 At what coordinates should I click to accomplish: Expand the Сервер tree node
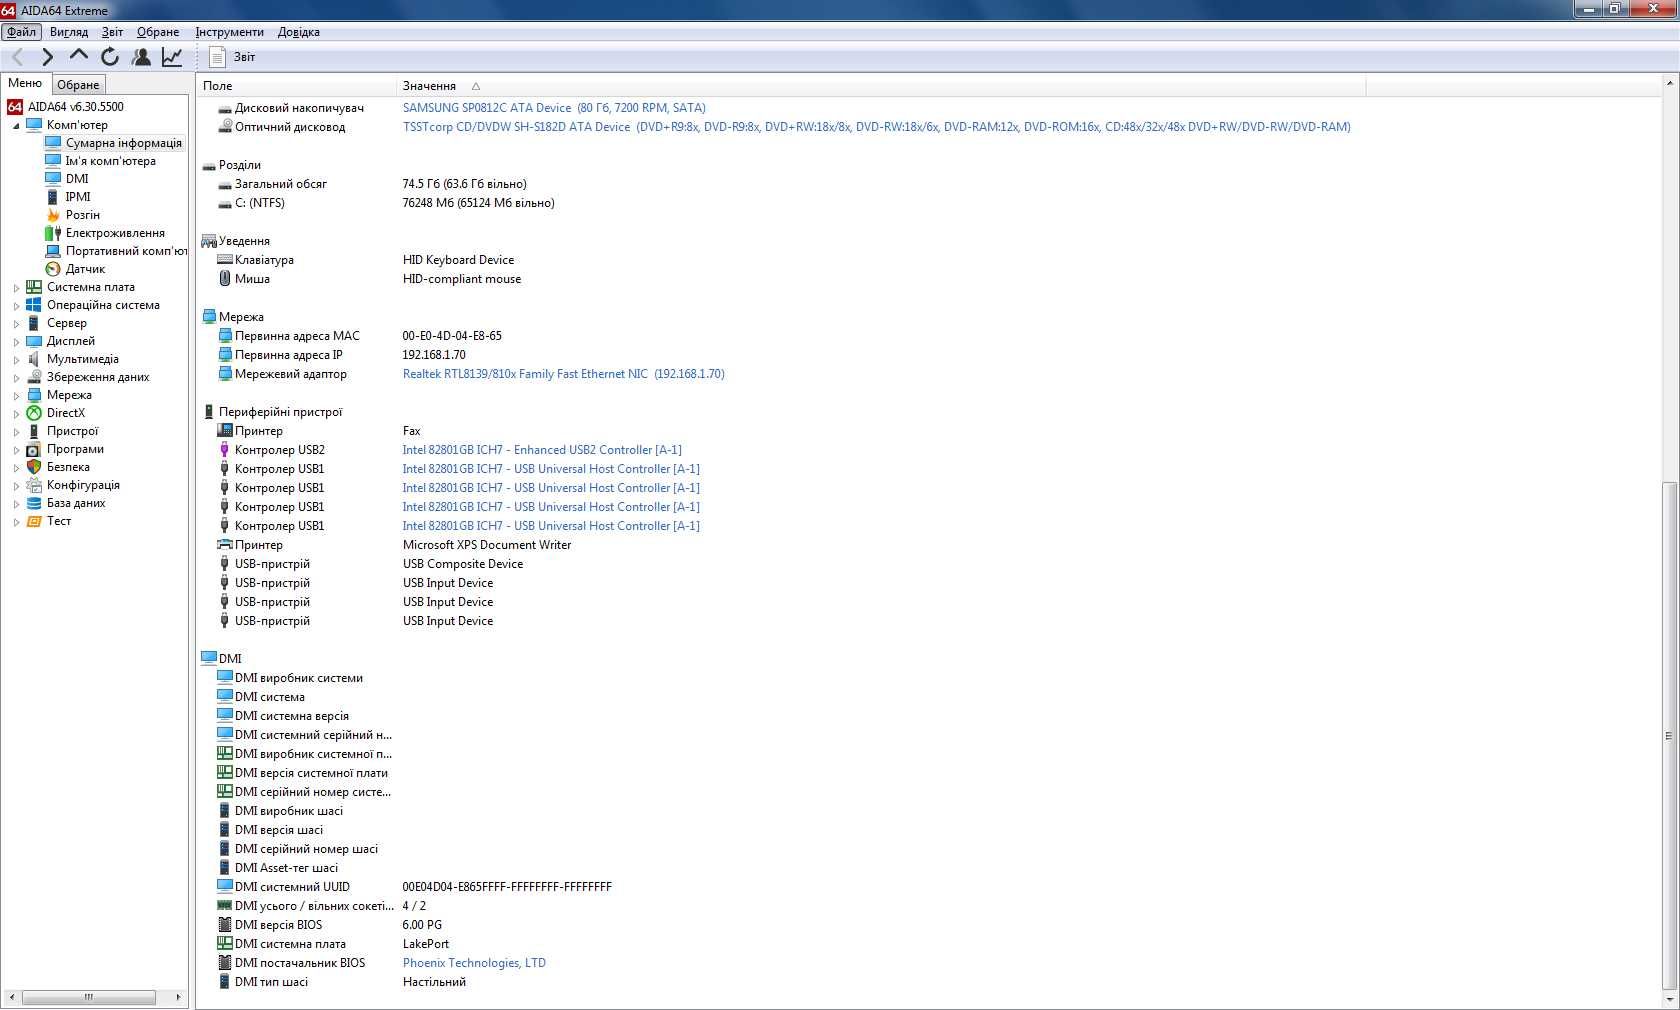tap(16, 324)
